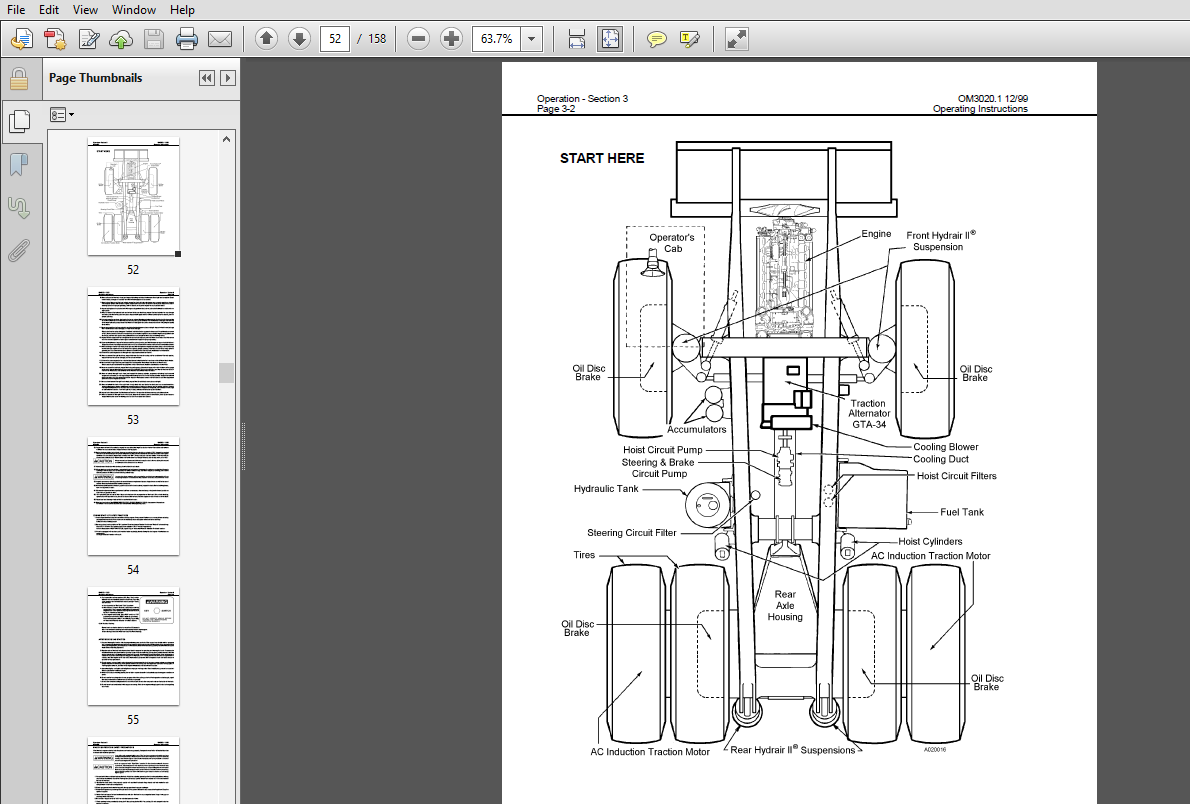Click the 'Hydraulic Tank' diagram label
1190x804 pixels.
[606, 489]
